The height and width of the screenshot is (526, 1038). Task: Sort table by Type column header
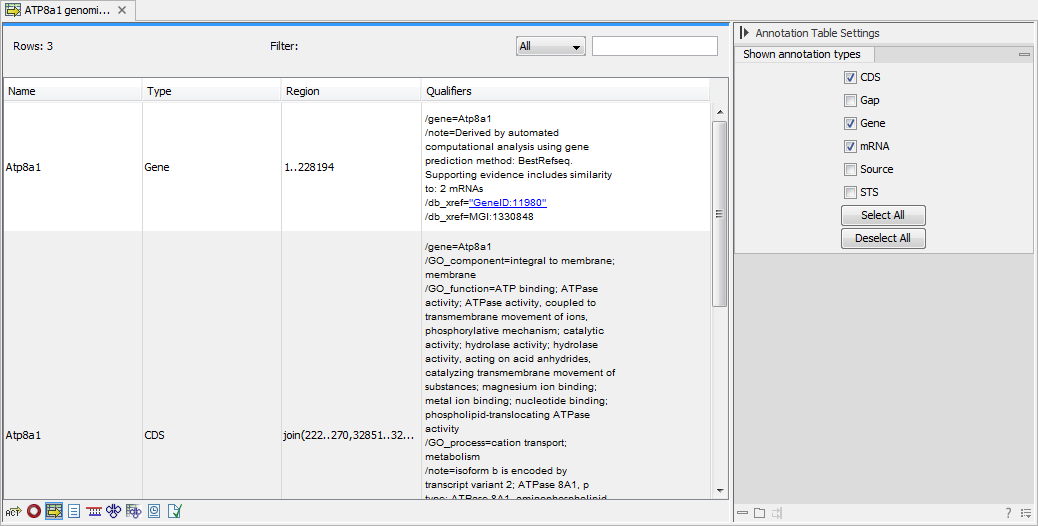click(x=210, y=91)
